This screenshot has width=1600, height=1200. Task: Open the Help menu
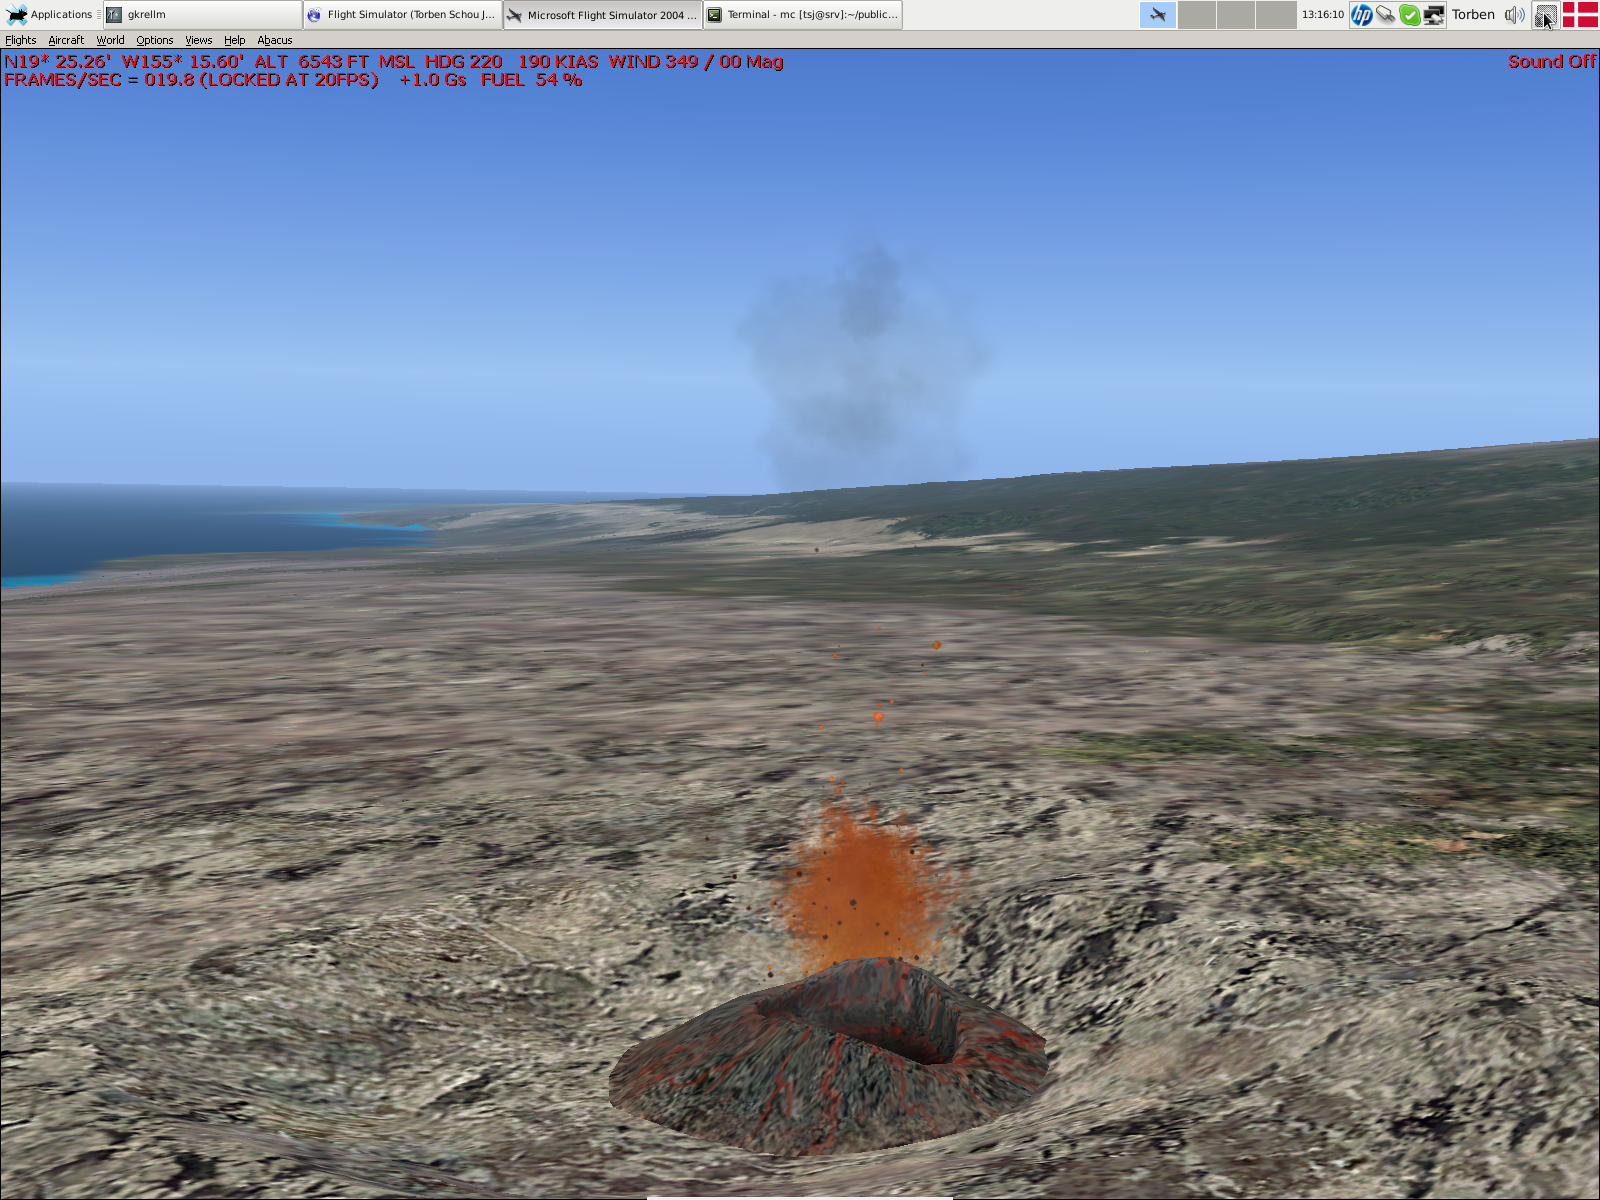tap(234, 40)
